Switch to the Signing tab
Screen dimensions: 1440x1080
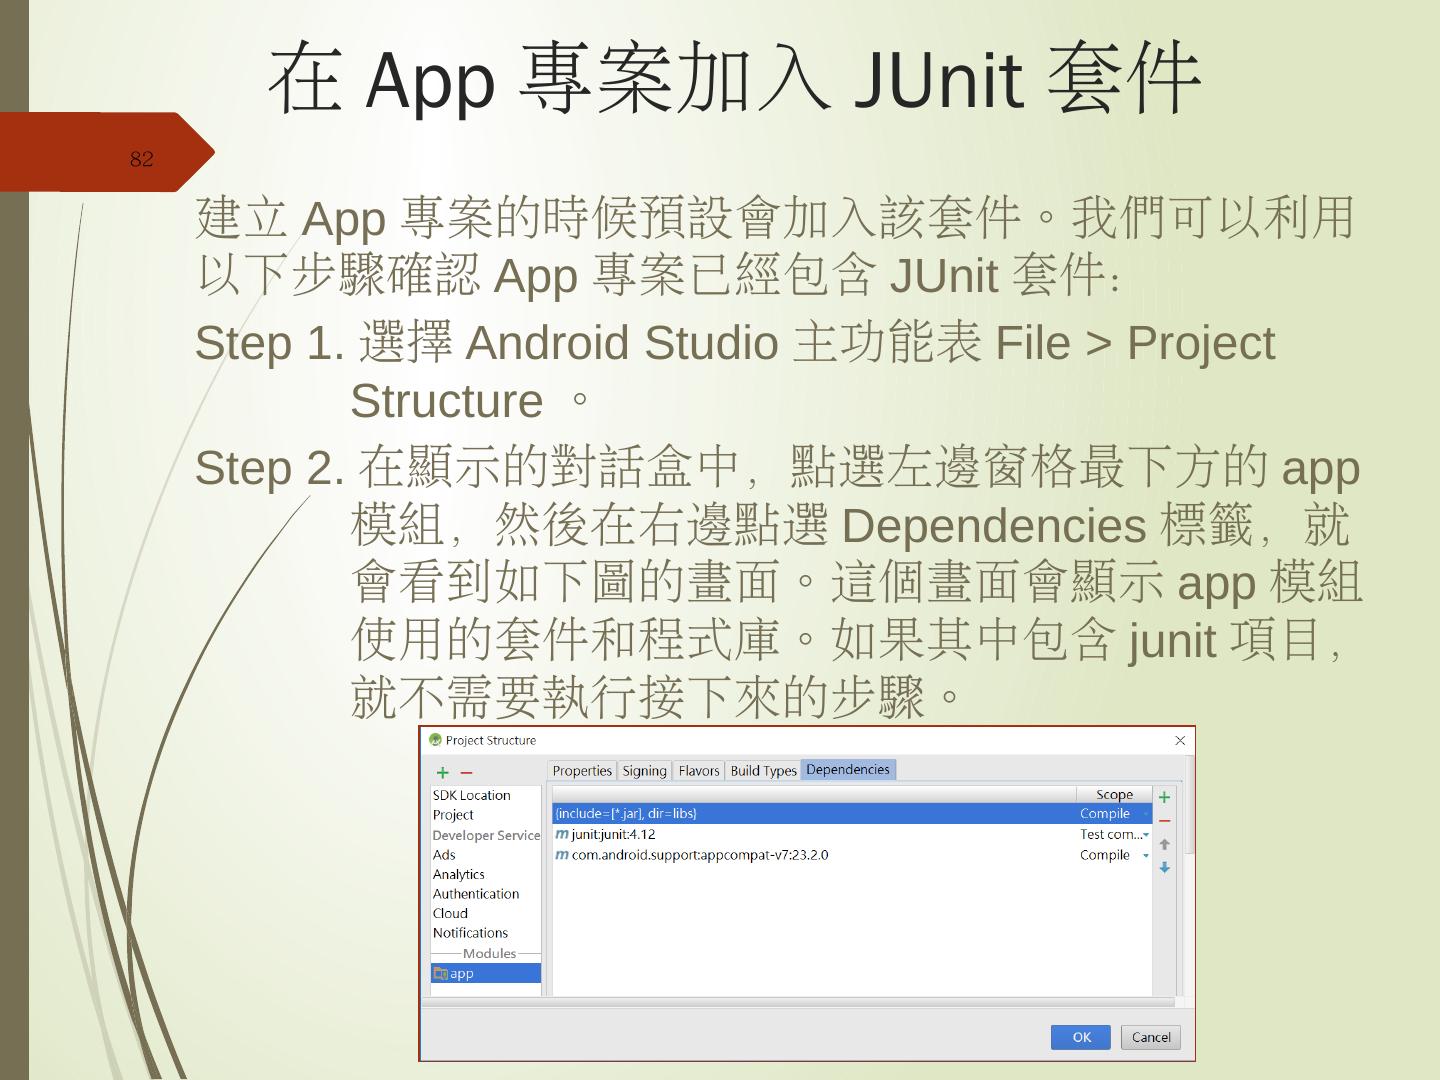644,770
